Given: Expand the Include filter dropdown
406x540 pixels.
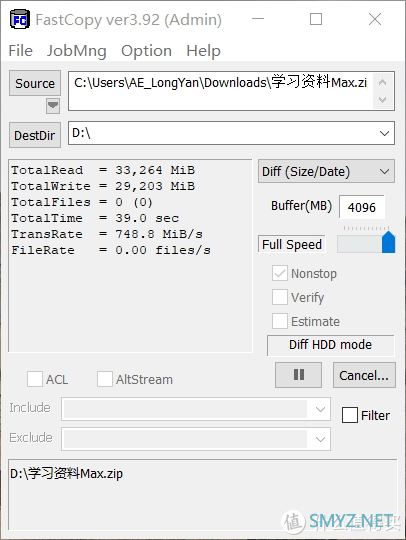Looking at the screenshot, I should (320, 409).
